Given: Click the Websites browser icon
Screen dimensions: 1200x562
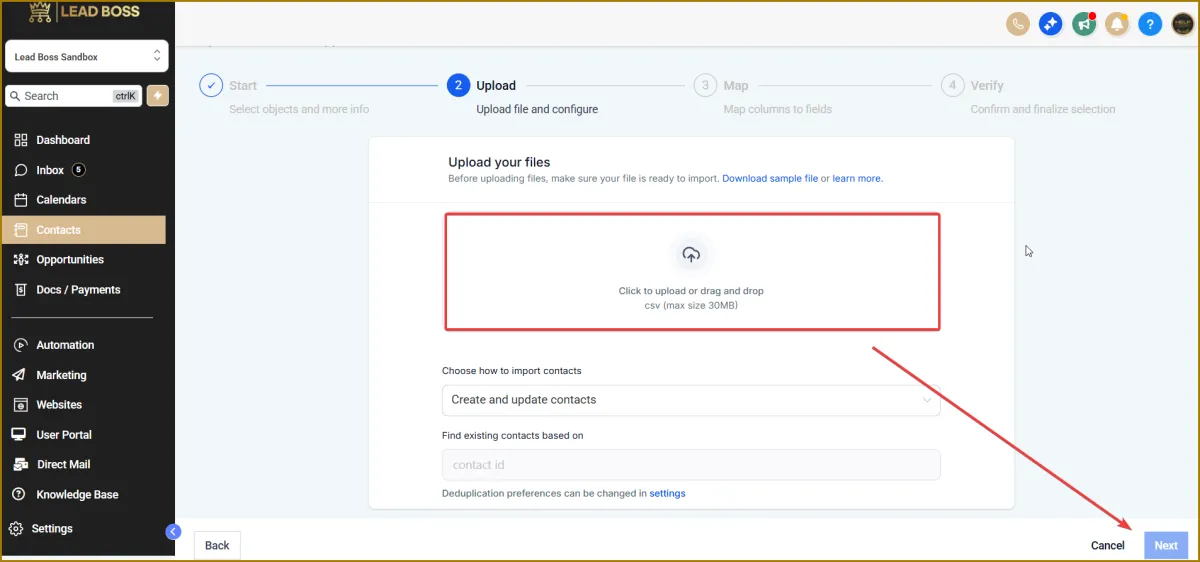Looking at the screenshot, I should 19,405.
